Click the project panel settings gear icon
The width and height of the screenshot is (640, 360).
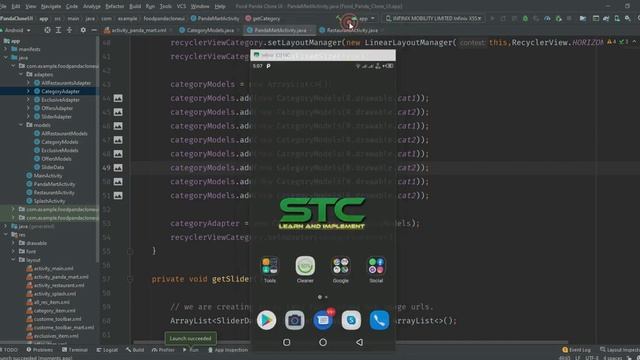(x=83, y=30)
